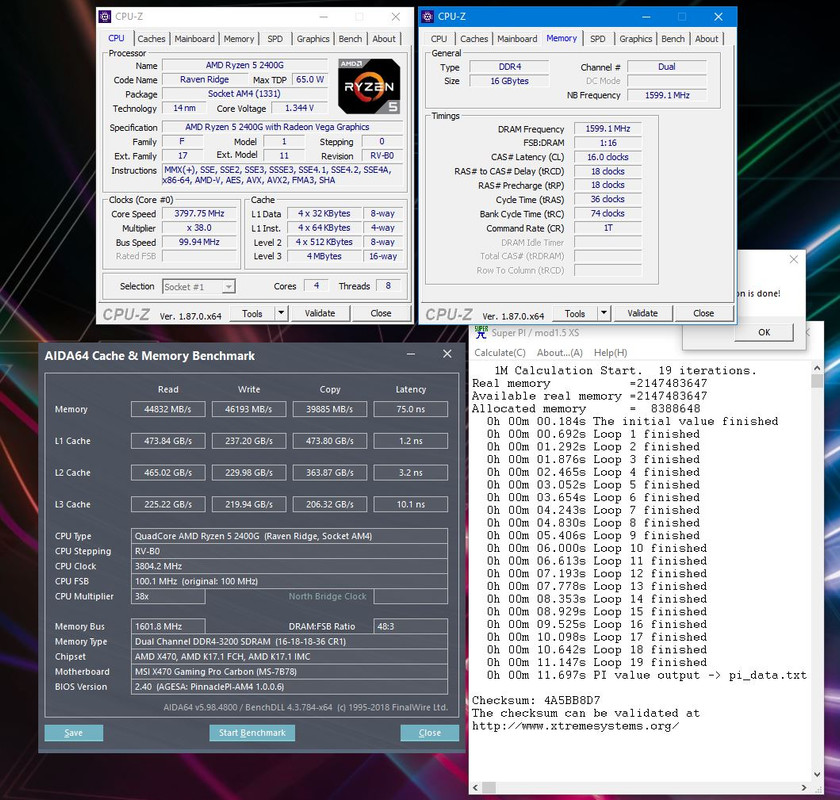
Task: Open the Memory tab in left CPU-Z window
Action: (238, 39)
